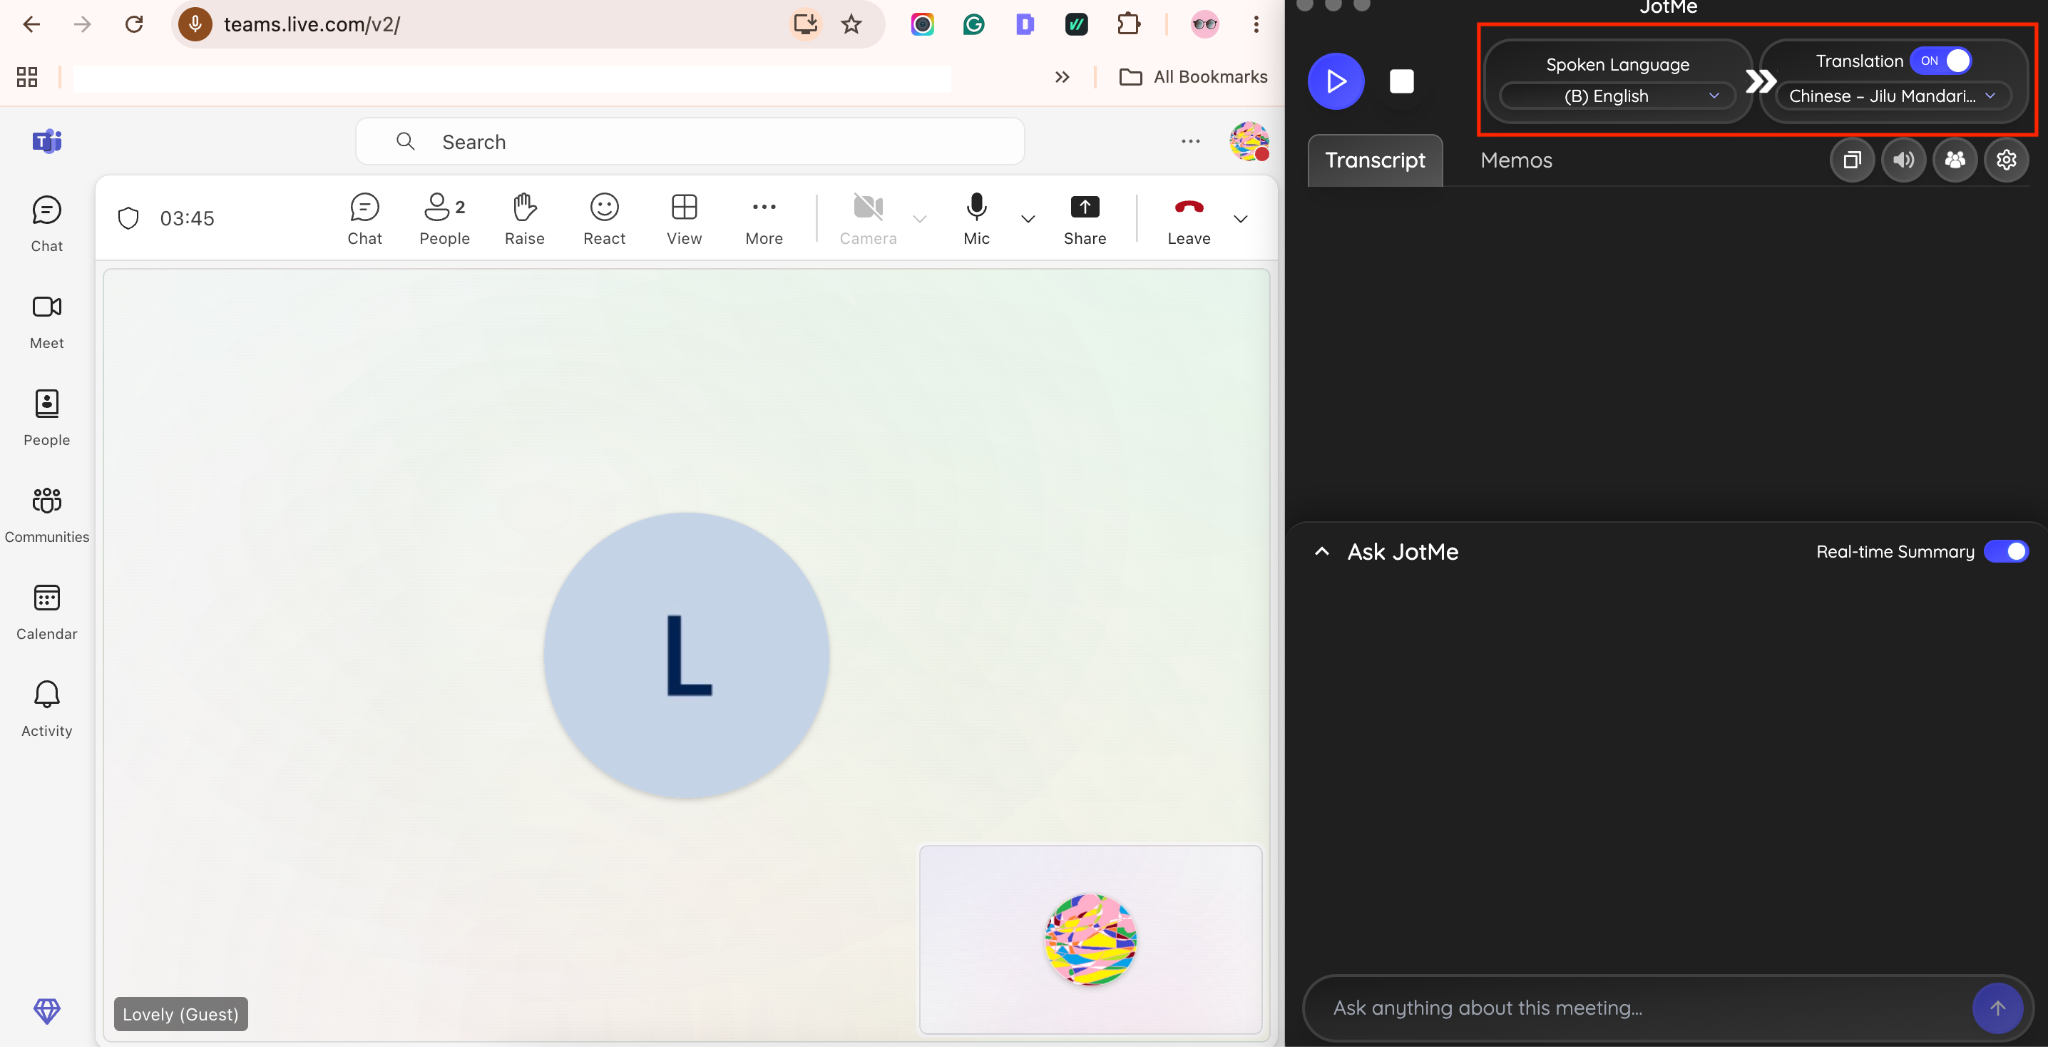Click the self-view video thumbnail
Viewport: 2048px width, 1047px height.
1091,939
